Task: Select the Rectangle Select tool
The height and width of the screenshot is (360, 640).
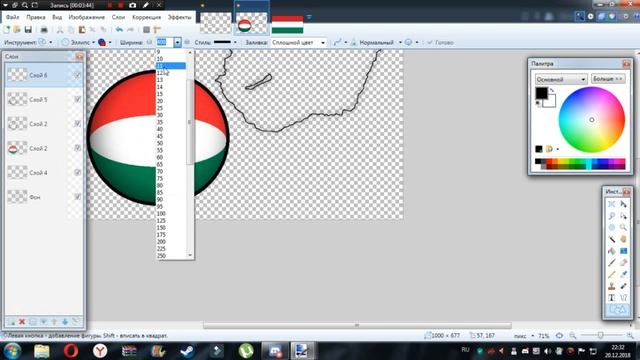Action: click(611, 204)
